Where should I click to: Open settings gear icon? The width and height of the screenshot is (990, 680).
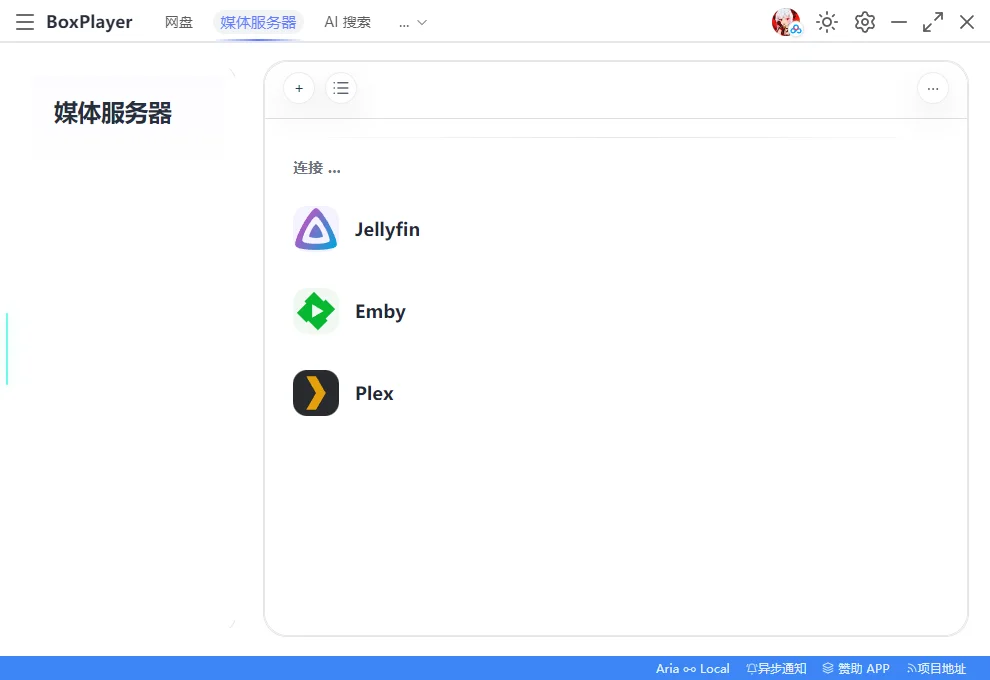coord(864,22)
